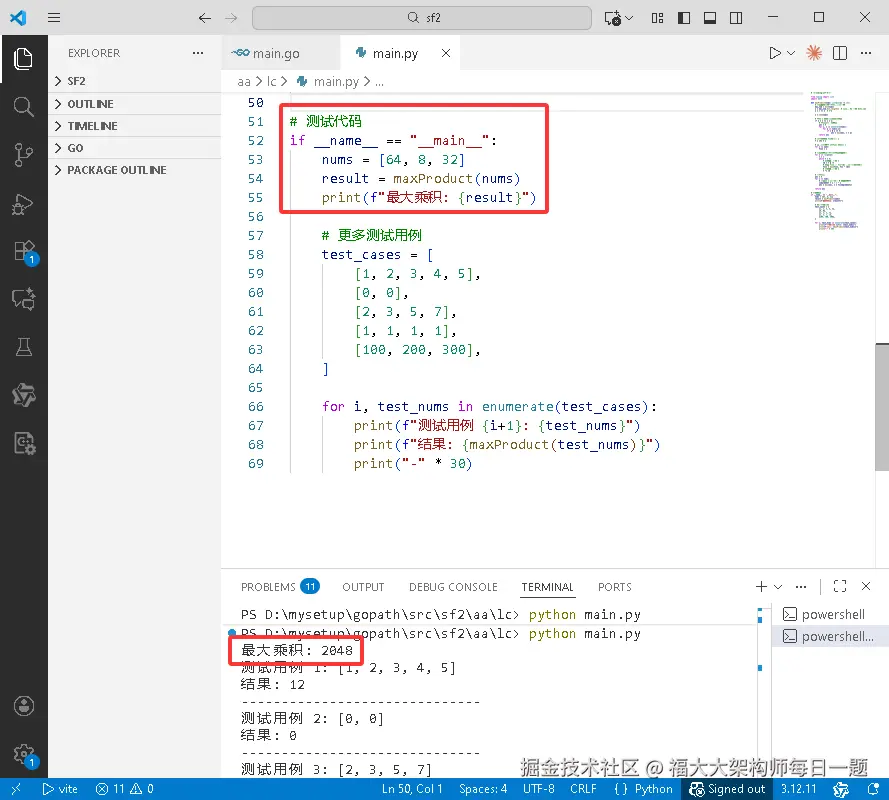
Task: Click the Signed out status entry
Action: pos(727,789)
